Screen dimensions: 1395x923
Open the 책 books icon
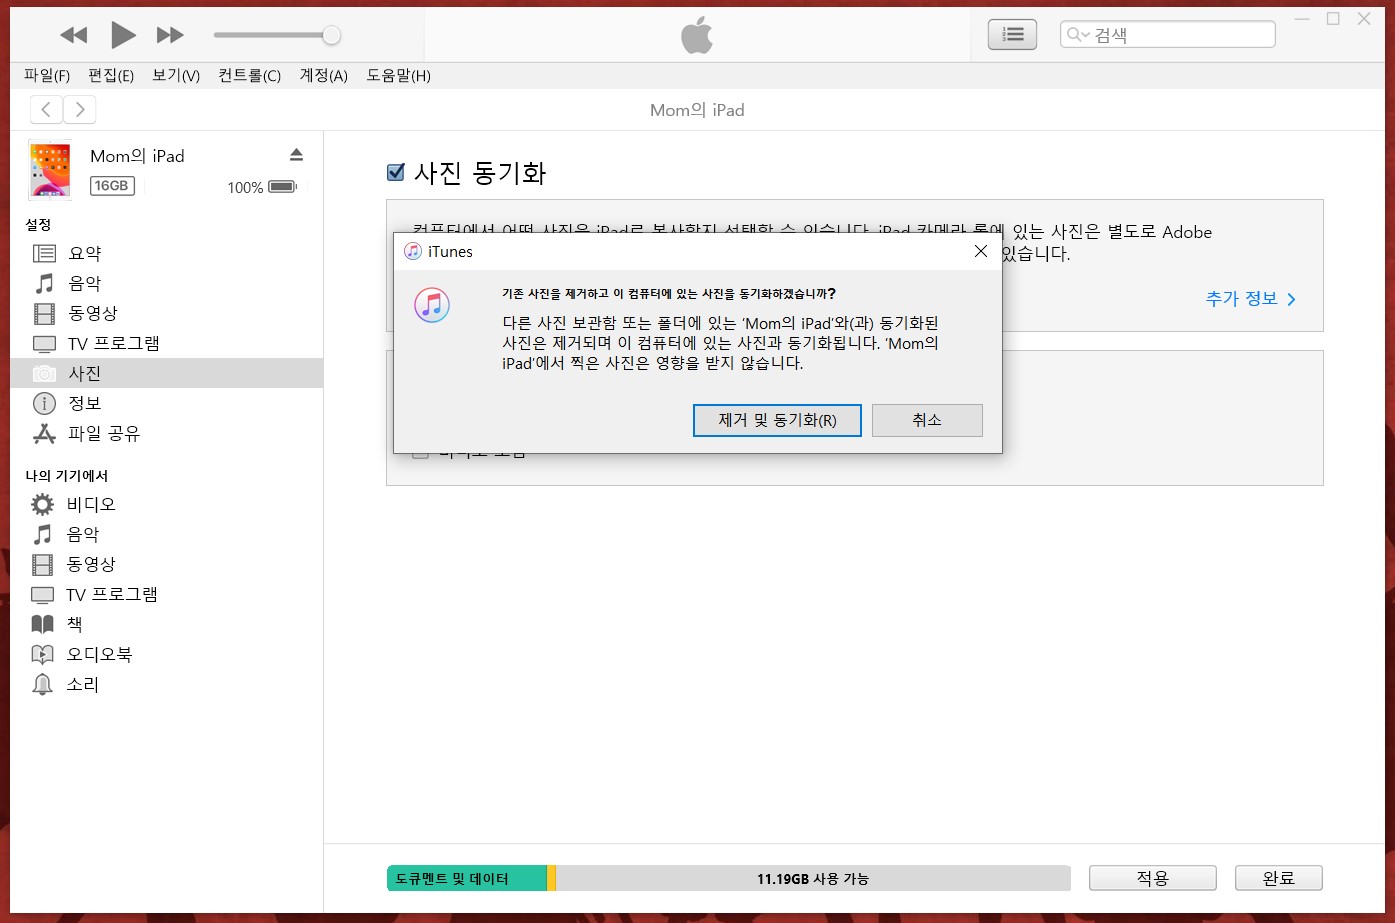tap(42, 624)
